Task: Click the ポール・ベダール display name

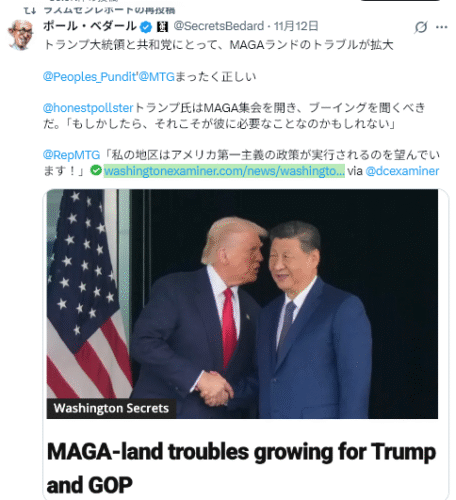Action: [90, 26]
